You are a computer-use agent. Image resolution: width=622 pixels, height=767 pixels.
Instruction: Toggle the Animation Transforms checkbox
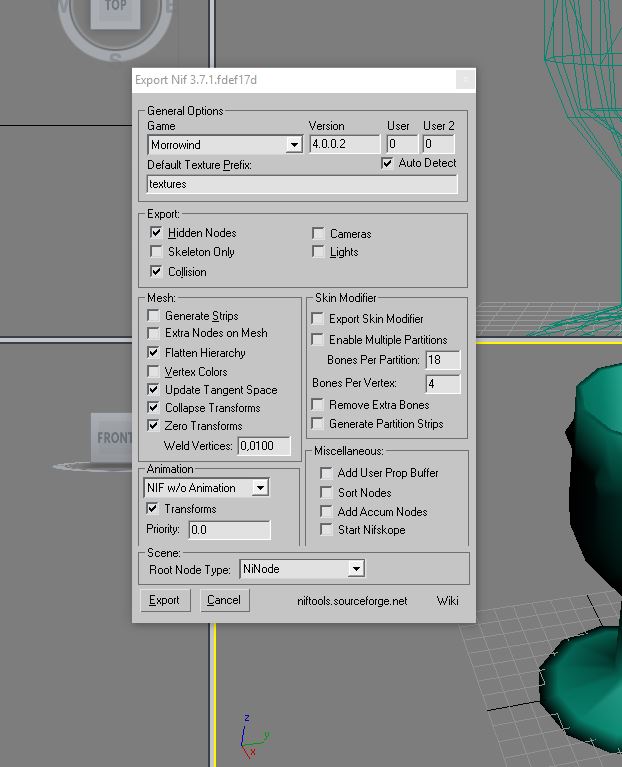click(x=153, y=509)
